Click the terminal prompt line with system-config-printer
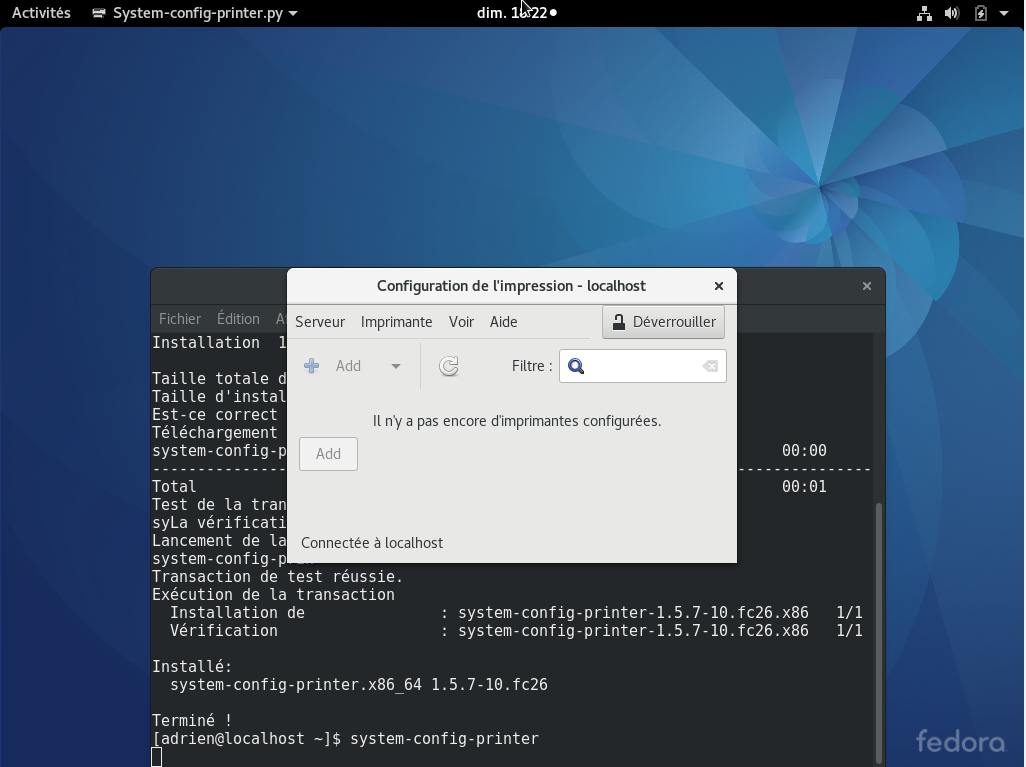Screen dimensions: 1026x767 click(345, 739)
